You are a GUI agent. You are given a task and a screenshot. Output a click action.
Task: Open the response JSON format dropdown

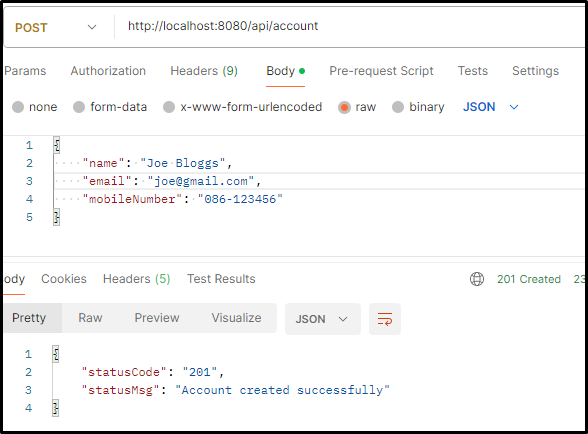322,319
